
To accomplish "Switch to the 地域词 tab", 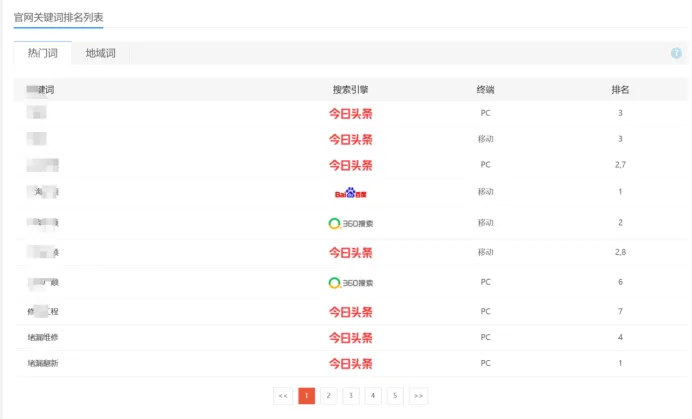I will click(101, 53).
